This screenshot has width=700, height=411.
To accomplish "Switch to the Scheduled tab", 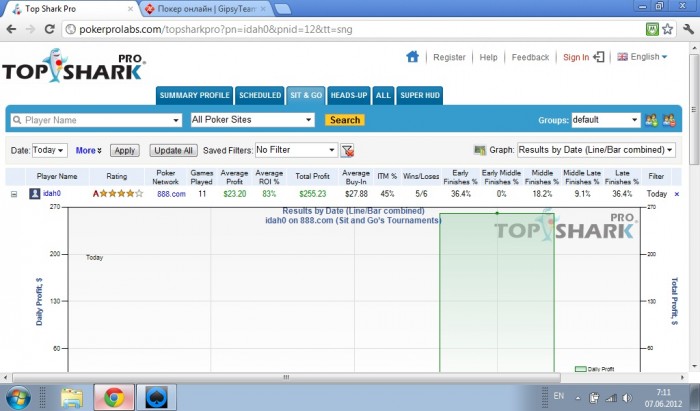I will click(x=260, y=95).
